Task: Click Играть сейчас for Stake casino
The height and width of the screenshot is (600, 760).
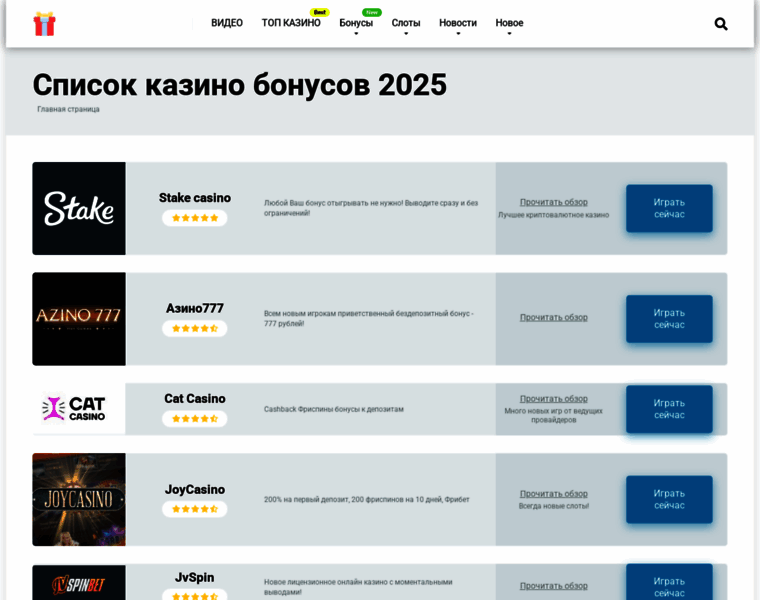Action: tap(669, 208)
